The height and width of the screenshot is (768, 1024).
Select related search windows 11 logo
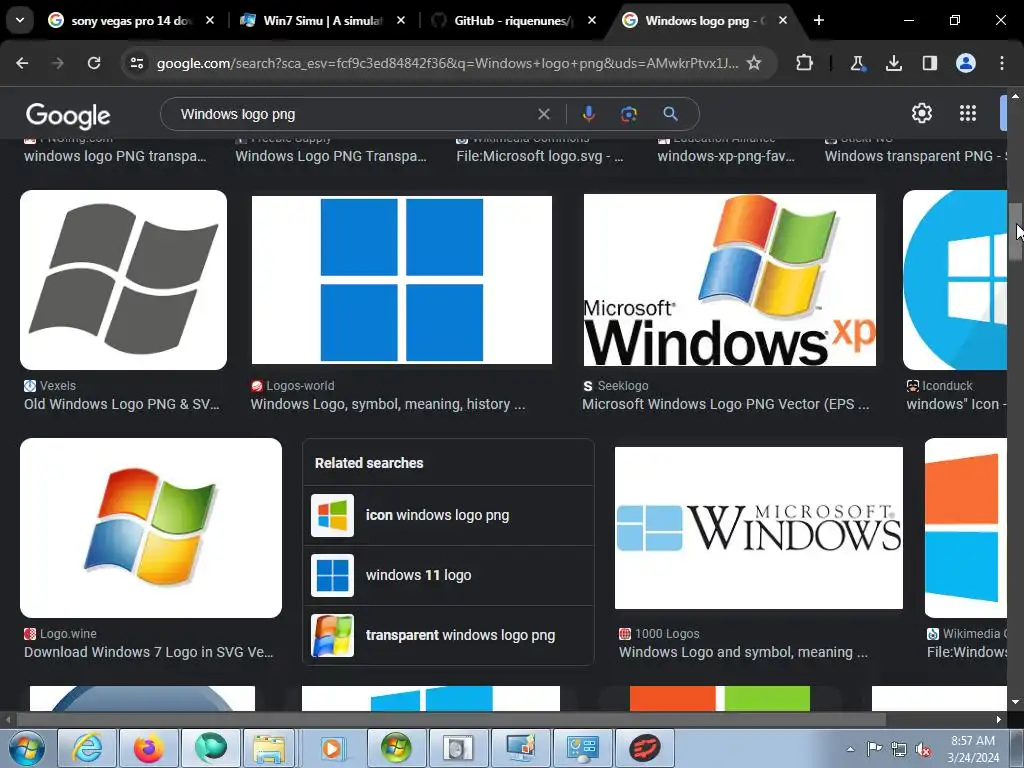(x=448, y=575)
